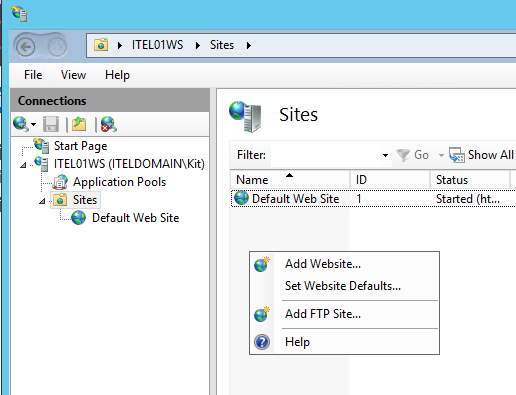
Task: Sort by the Status column header
Action: pos(470,180)
